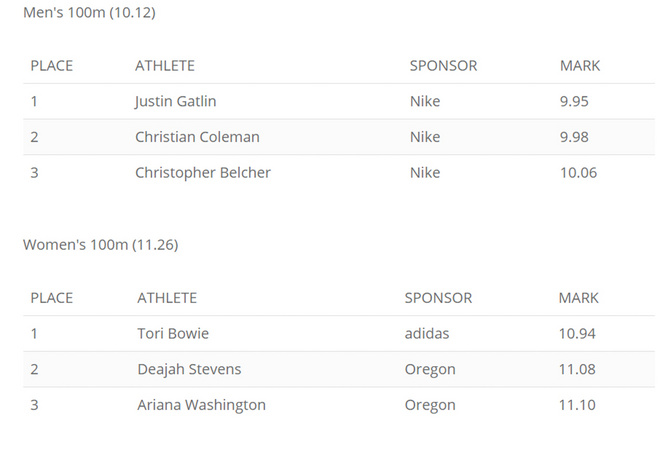This screenshot has width=660, height=458.
Task: Select the Christopher Belcher athlete cell
Action: click(x=203, y=172)
